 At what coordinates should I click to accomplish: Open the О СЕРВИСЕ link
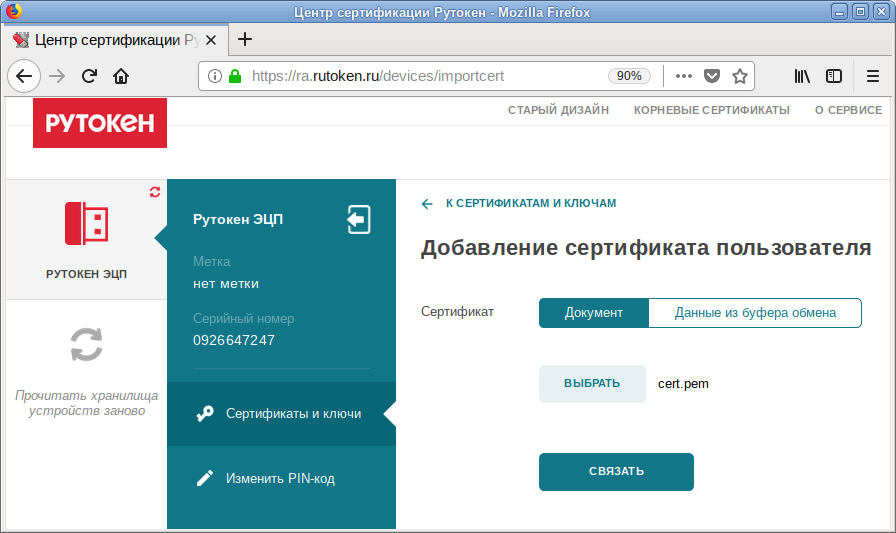tap(848, 110)
